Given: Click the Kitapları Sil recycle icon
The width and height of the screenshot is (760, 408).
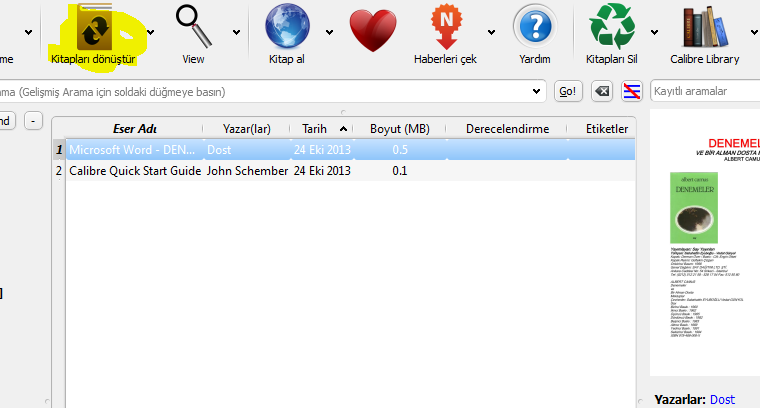Looking at the screenshot, I should (x=612, y=35).
